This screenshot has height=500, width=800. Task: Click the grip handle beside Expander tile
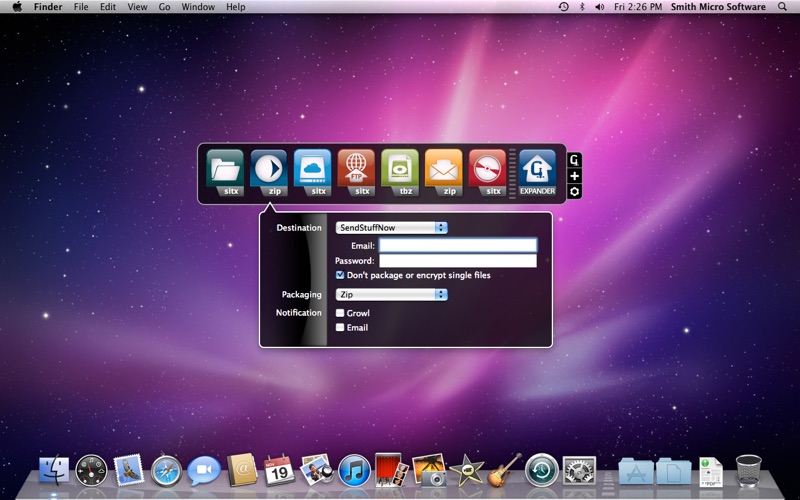[x=512, y=173]
